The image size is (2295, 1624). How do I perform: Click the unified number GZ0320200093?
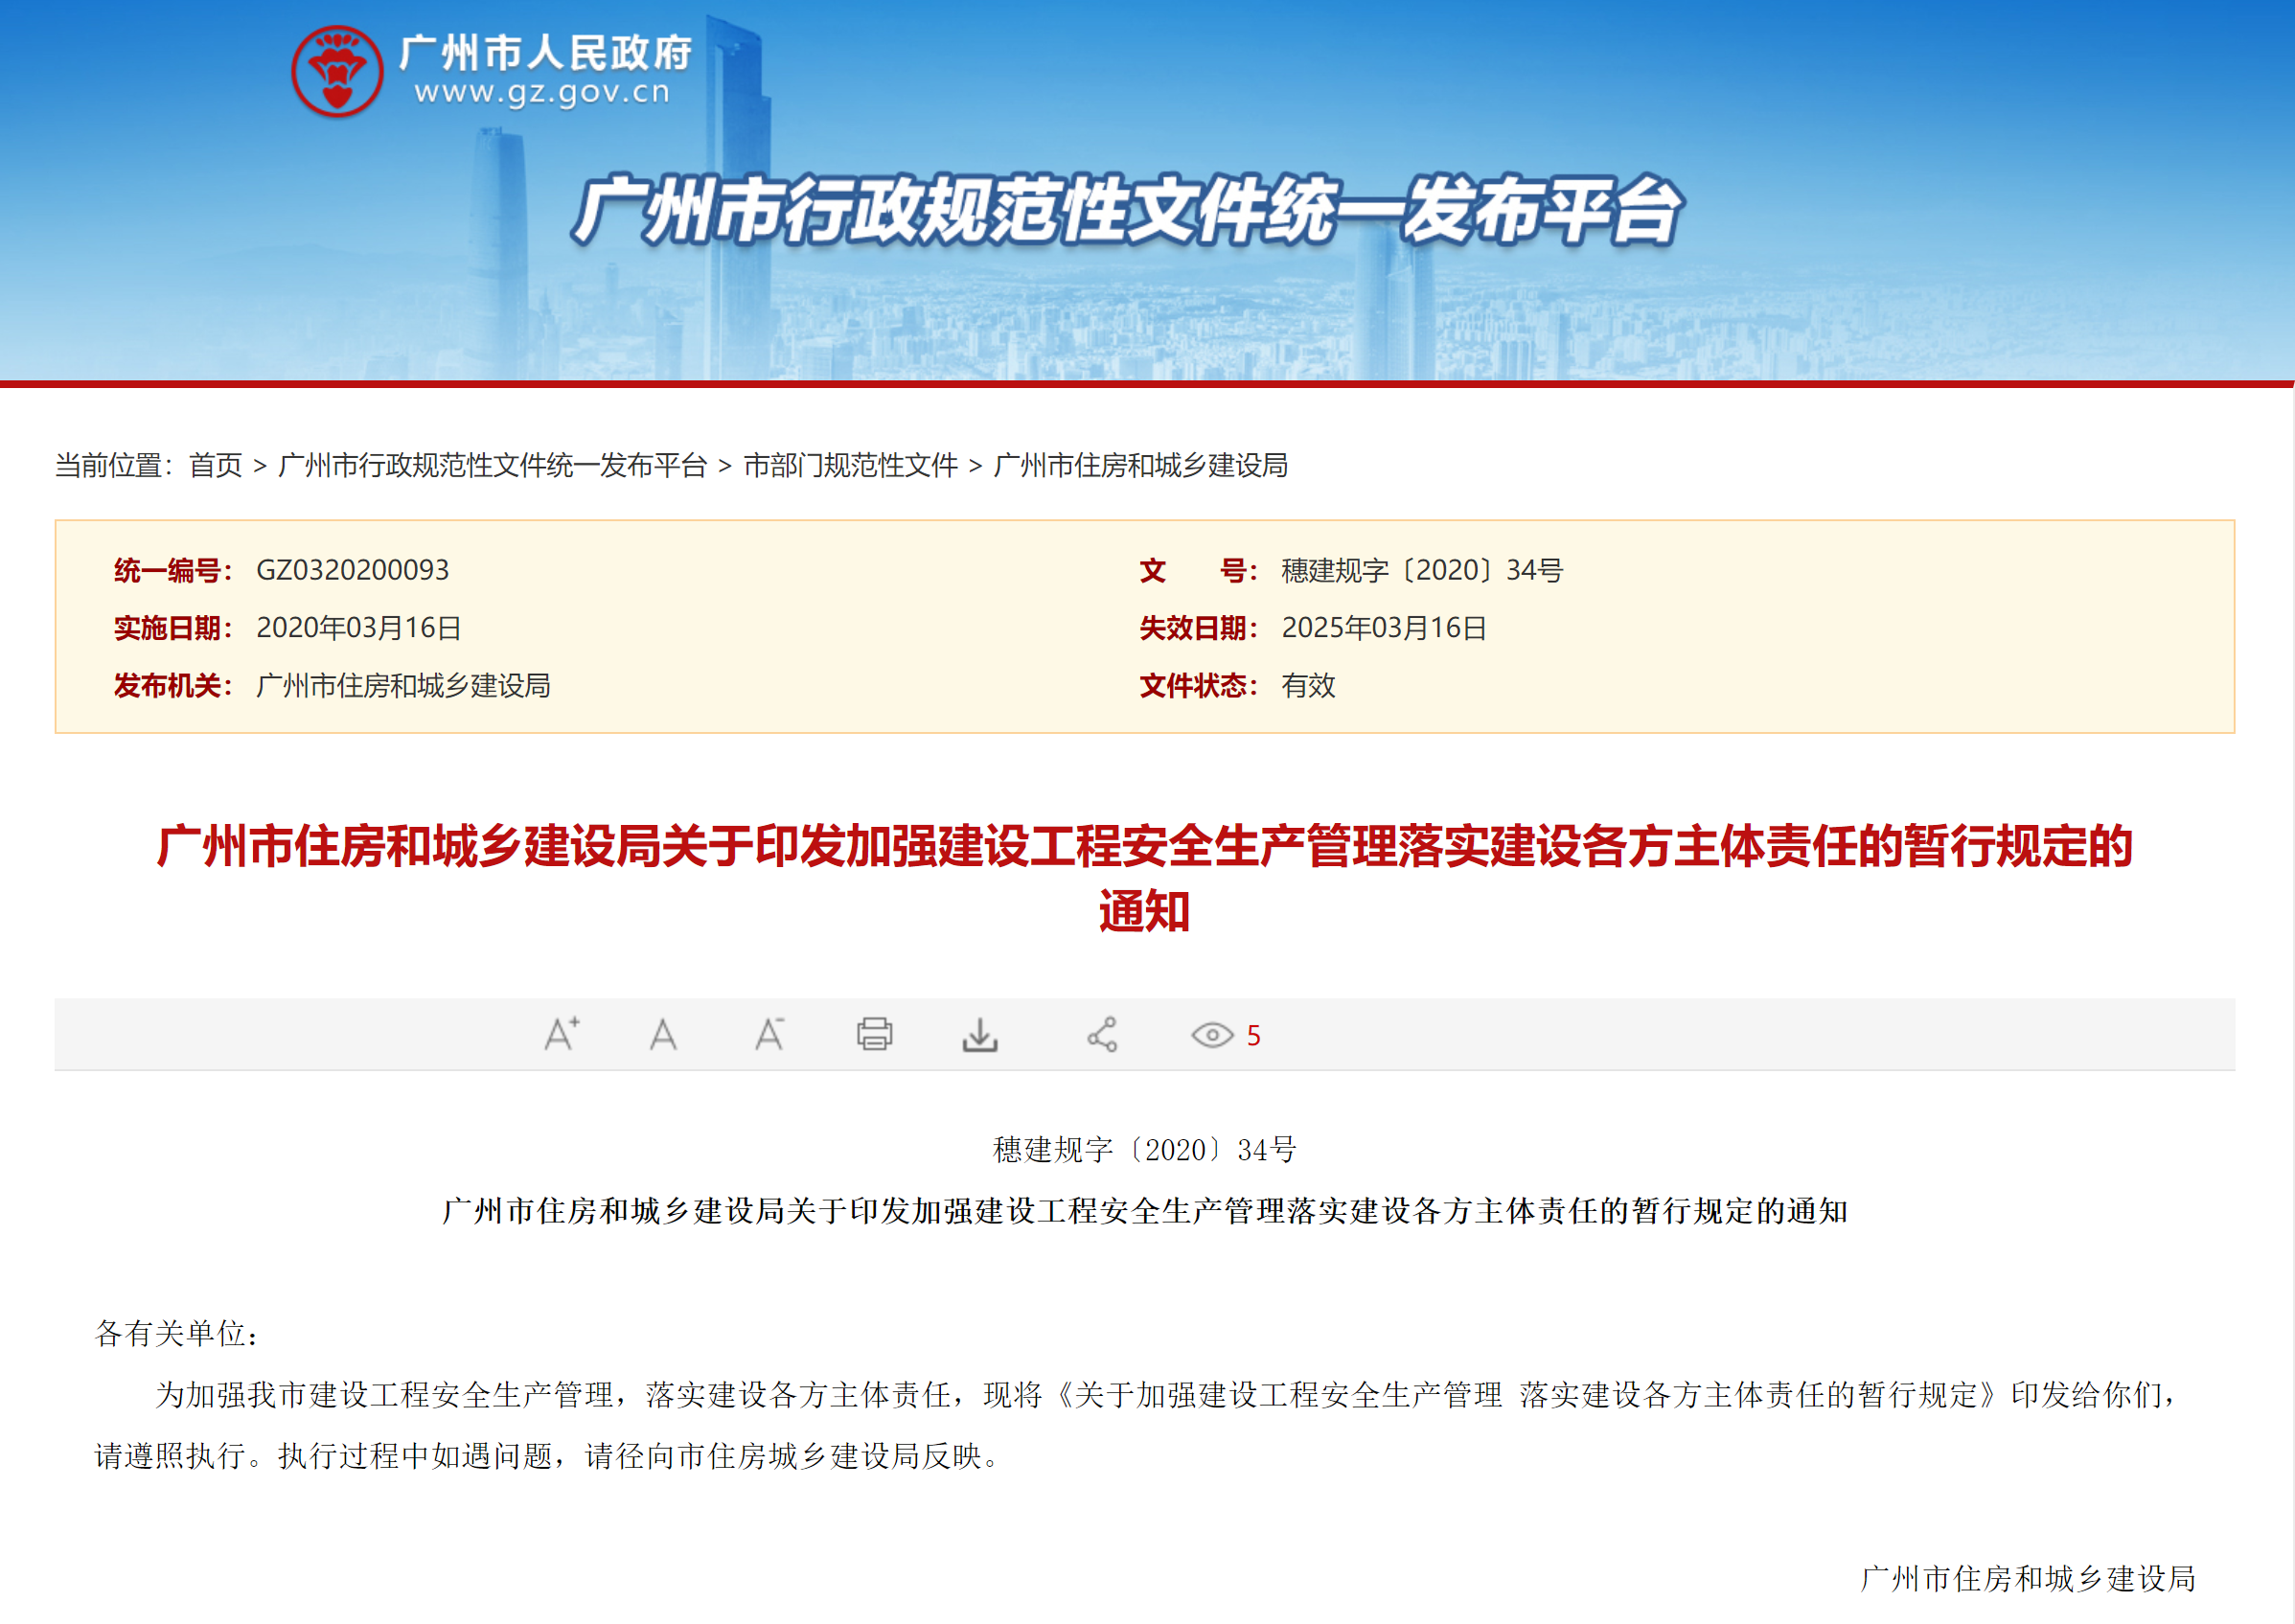(352, 570)
